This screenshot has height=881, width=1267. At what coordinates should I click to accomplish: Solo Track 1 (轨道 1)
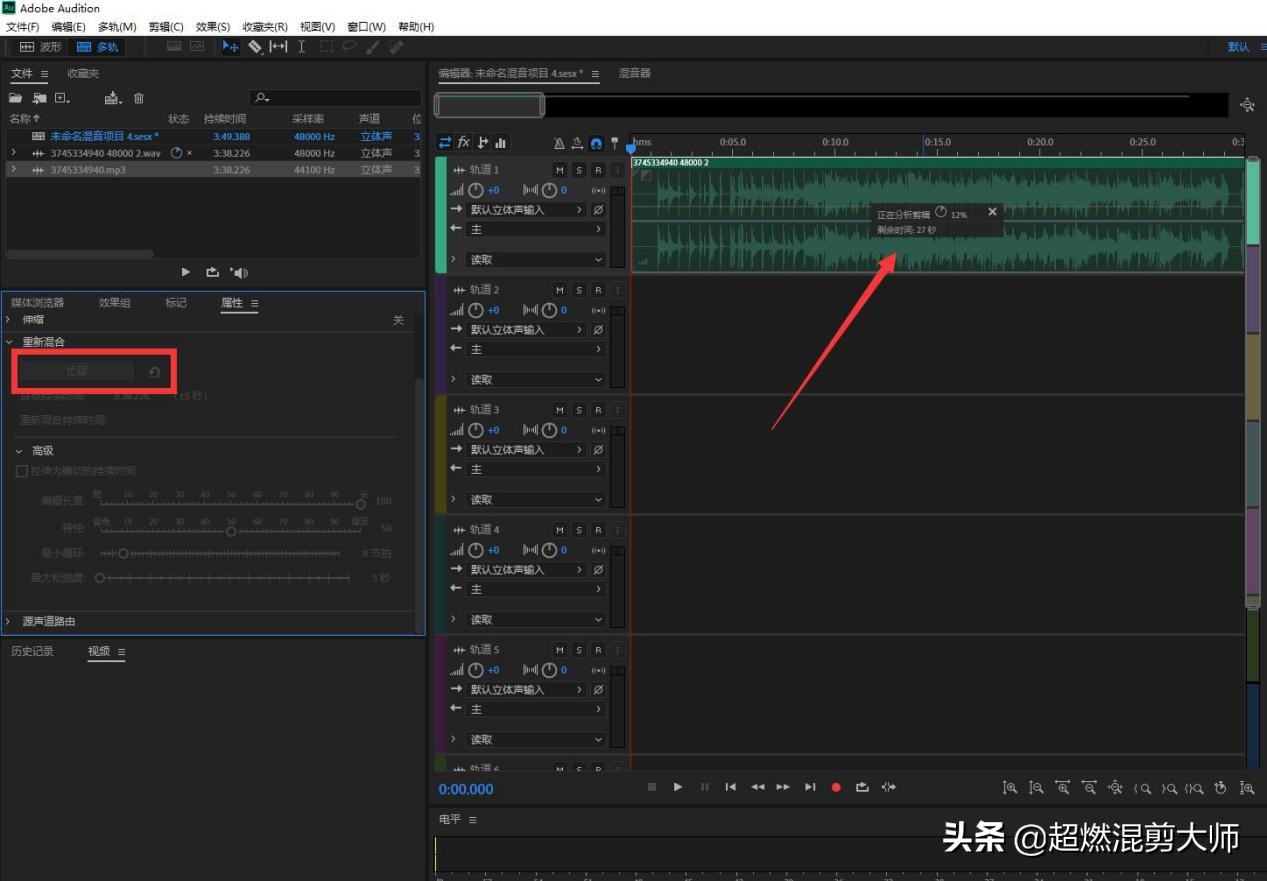coord(579,170)
